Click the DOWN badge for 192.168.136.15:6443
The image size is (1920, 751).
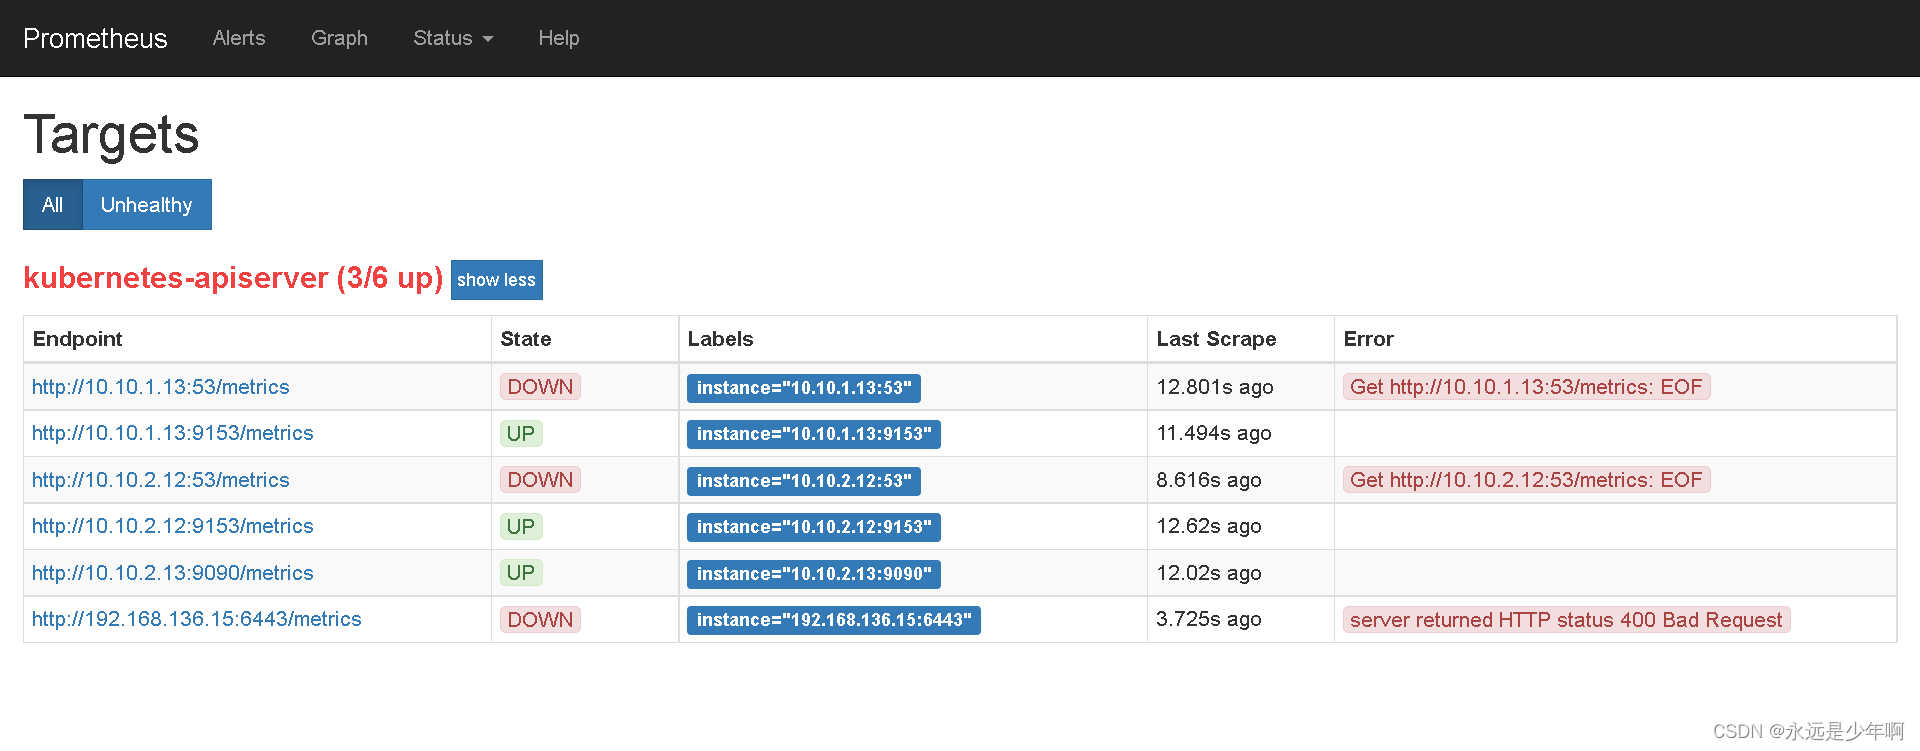click(x=540, y=619)
